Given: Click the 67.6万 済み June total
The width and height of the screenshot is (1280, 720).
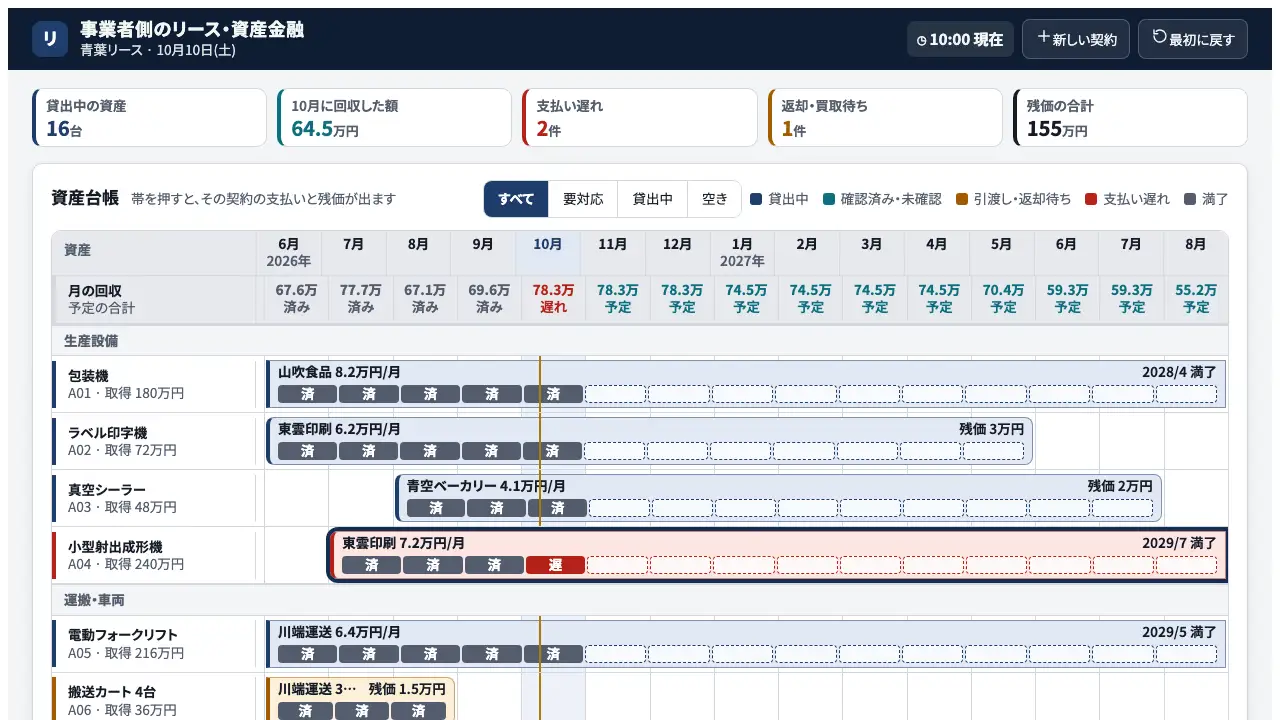Looking at the screenshot, I should pyautogui.click(x=296, y=298).
